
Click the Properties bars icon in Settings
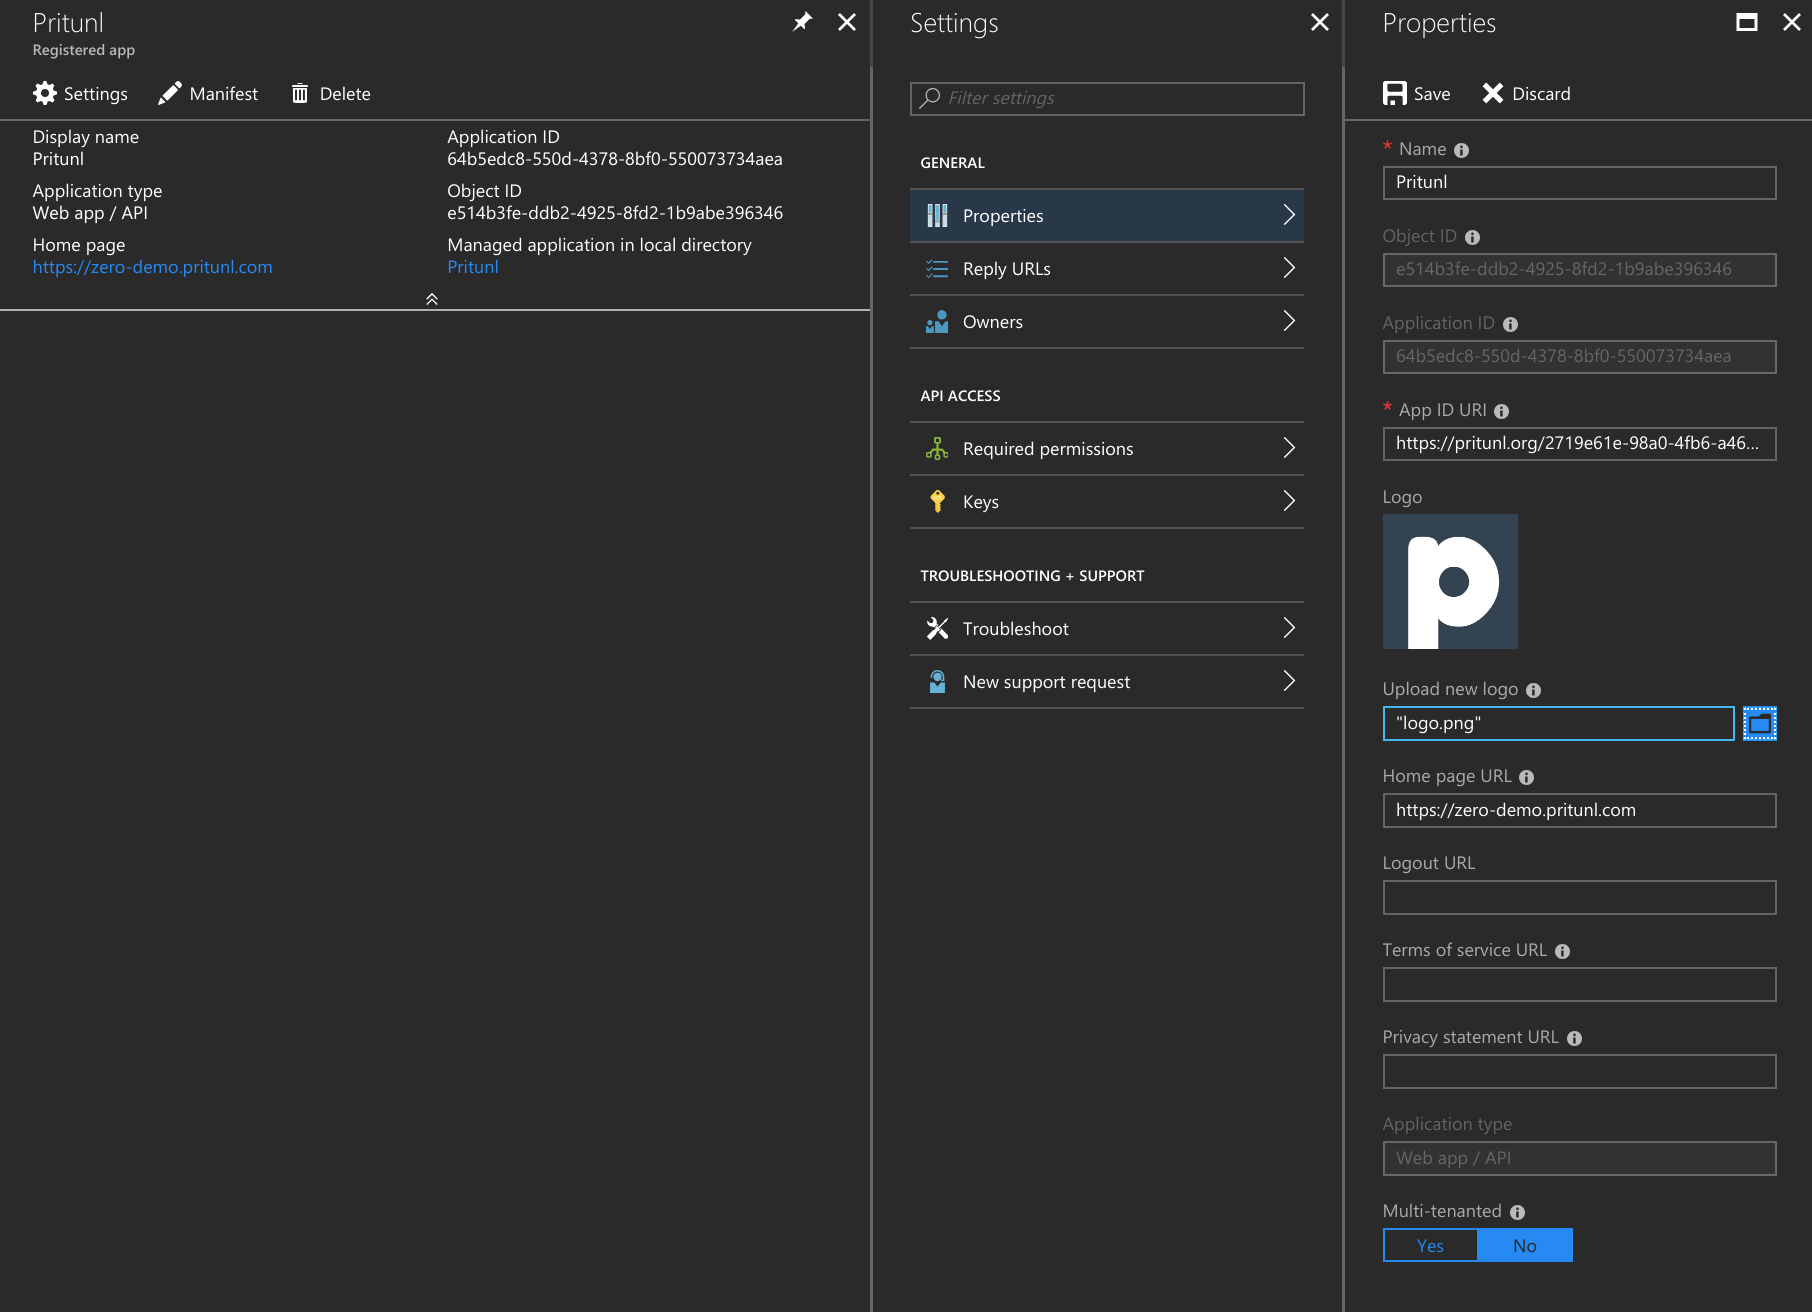937,215
